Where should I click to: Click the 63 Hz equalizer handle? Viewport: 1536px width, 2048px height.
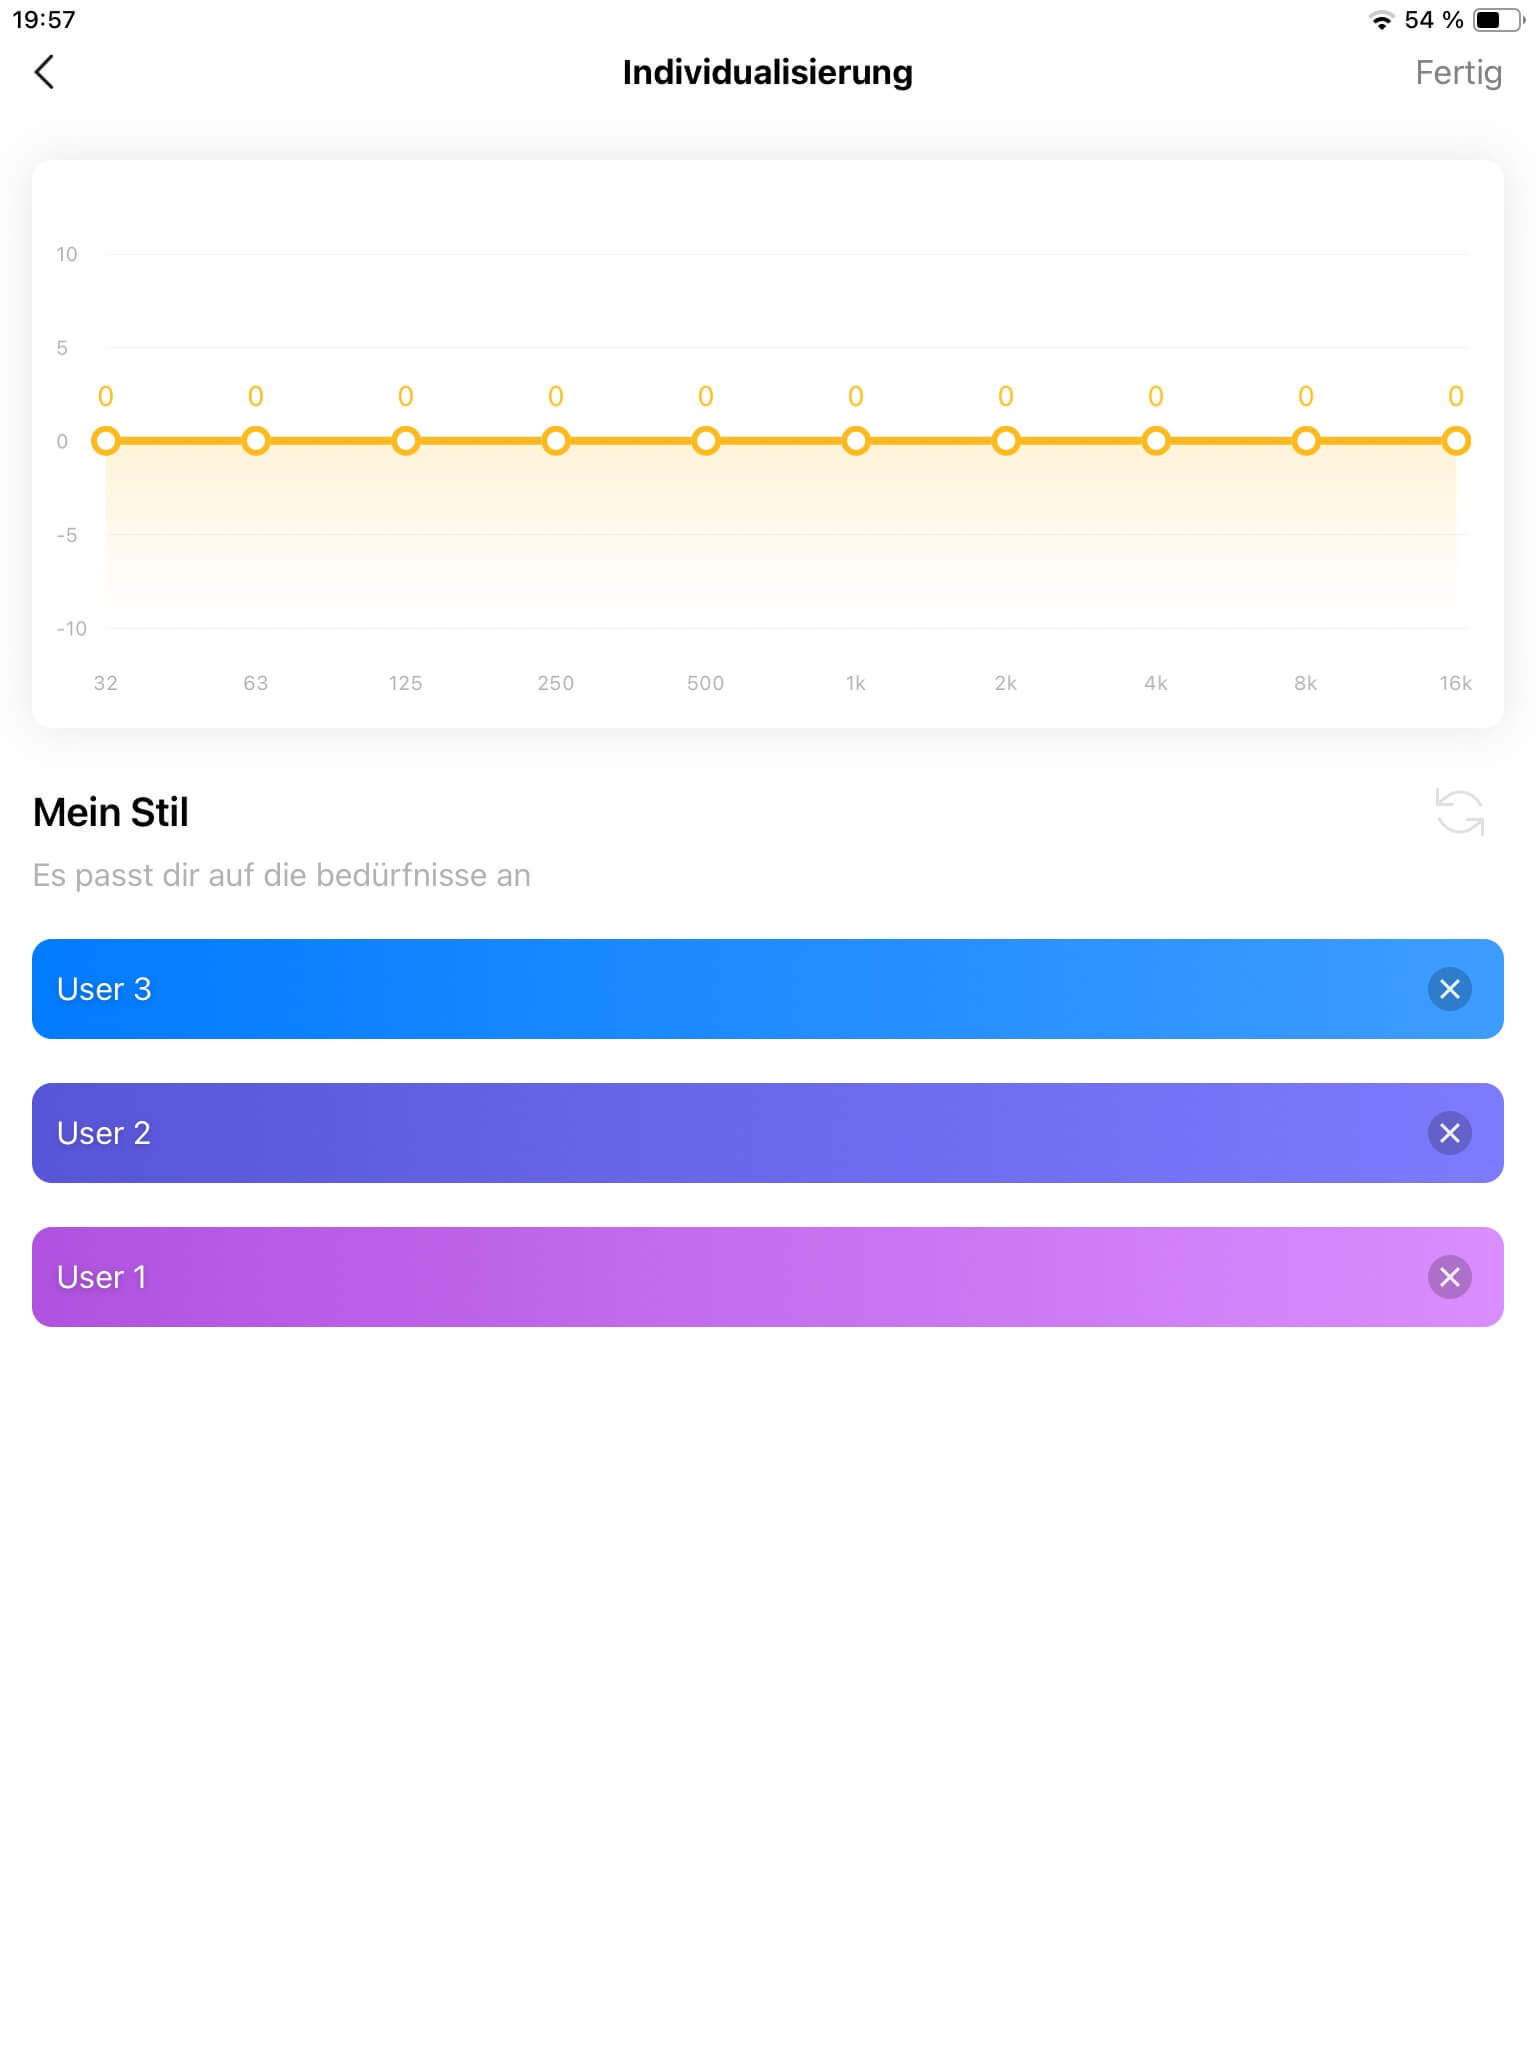pos(256,441)
